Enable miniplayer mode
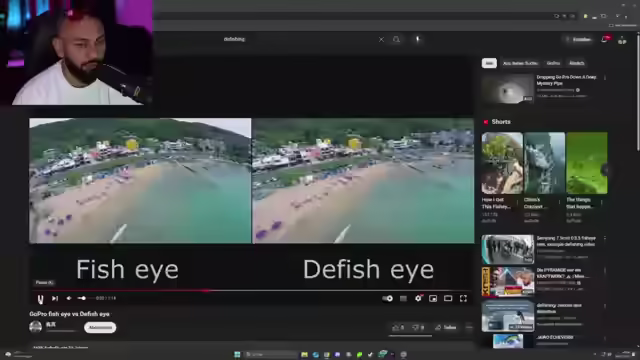The image size is (640, 360). point(433,298)
